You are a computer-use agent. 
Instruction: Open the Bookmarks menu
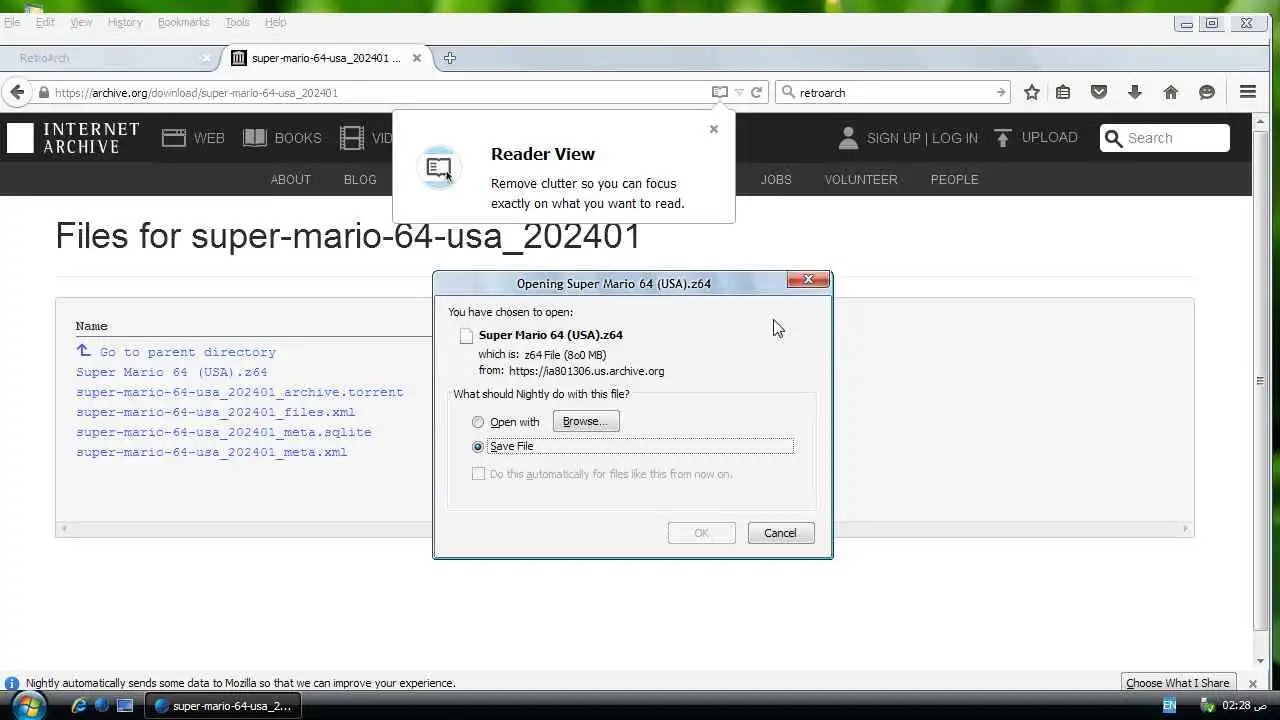(x=183, y=22)
